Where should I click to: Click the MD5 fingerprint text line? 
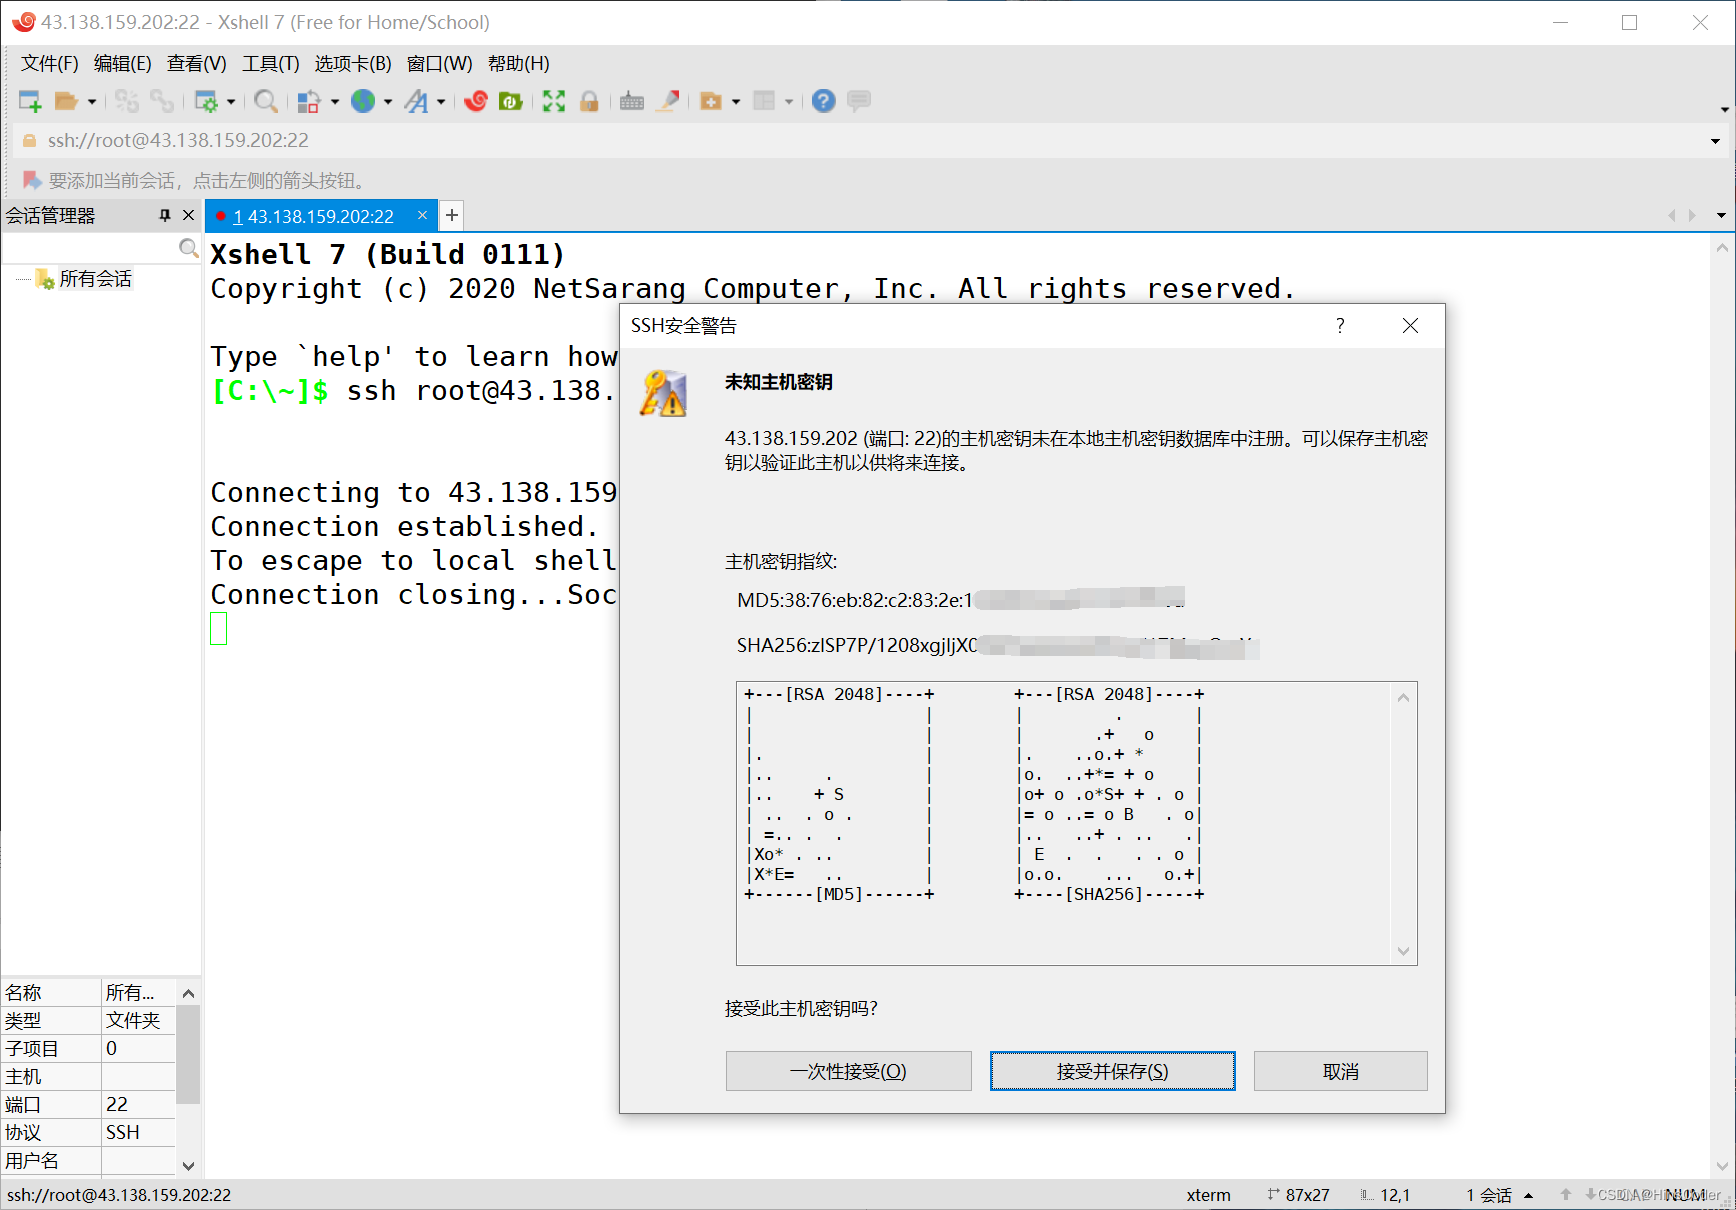pos(960,600)
